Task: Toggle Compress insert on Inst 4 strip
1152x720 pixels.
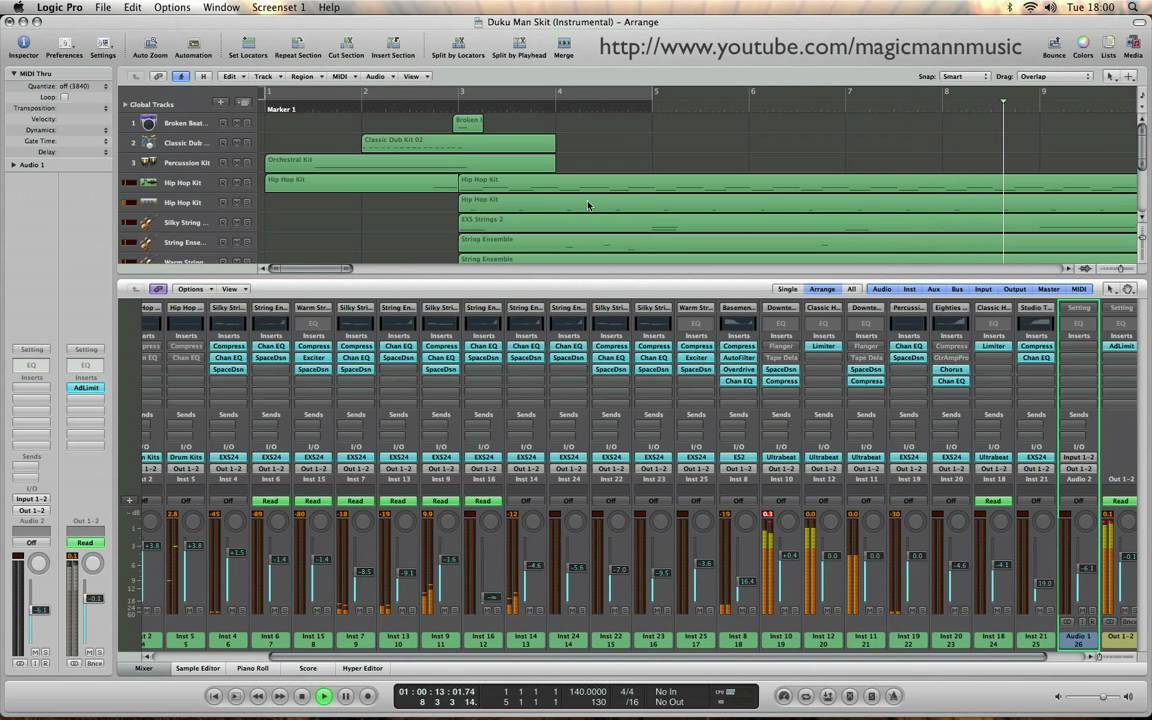Action: pyautogui.click(x=228, y=346)
